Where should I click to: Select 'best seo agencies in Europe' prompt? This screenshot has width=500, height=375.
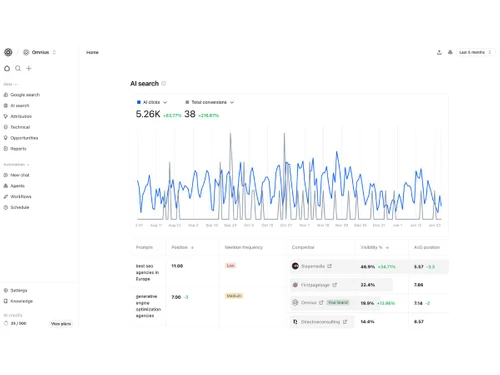coord(147,272)
